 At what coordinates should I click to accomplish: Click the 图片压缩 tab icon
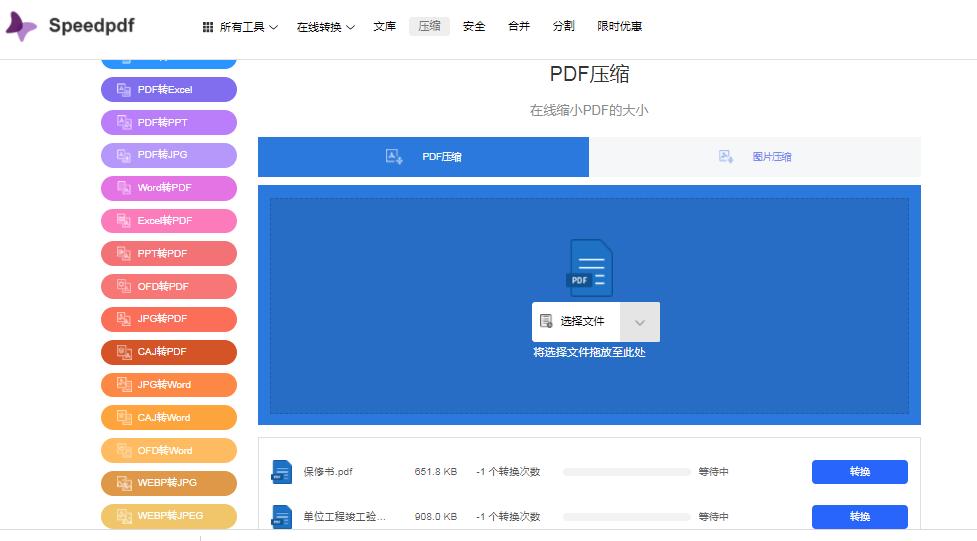pyautogui.click(x=726, y=156)
